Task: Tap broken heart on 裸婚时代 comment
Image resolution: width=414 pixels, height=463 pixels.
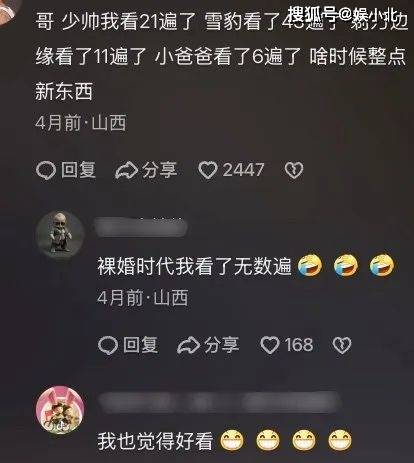Action: point(342,345)
